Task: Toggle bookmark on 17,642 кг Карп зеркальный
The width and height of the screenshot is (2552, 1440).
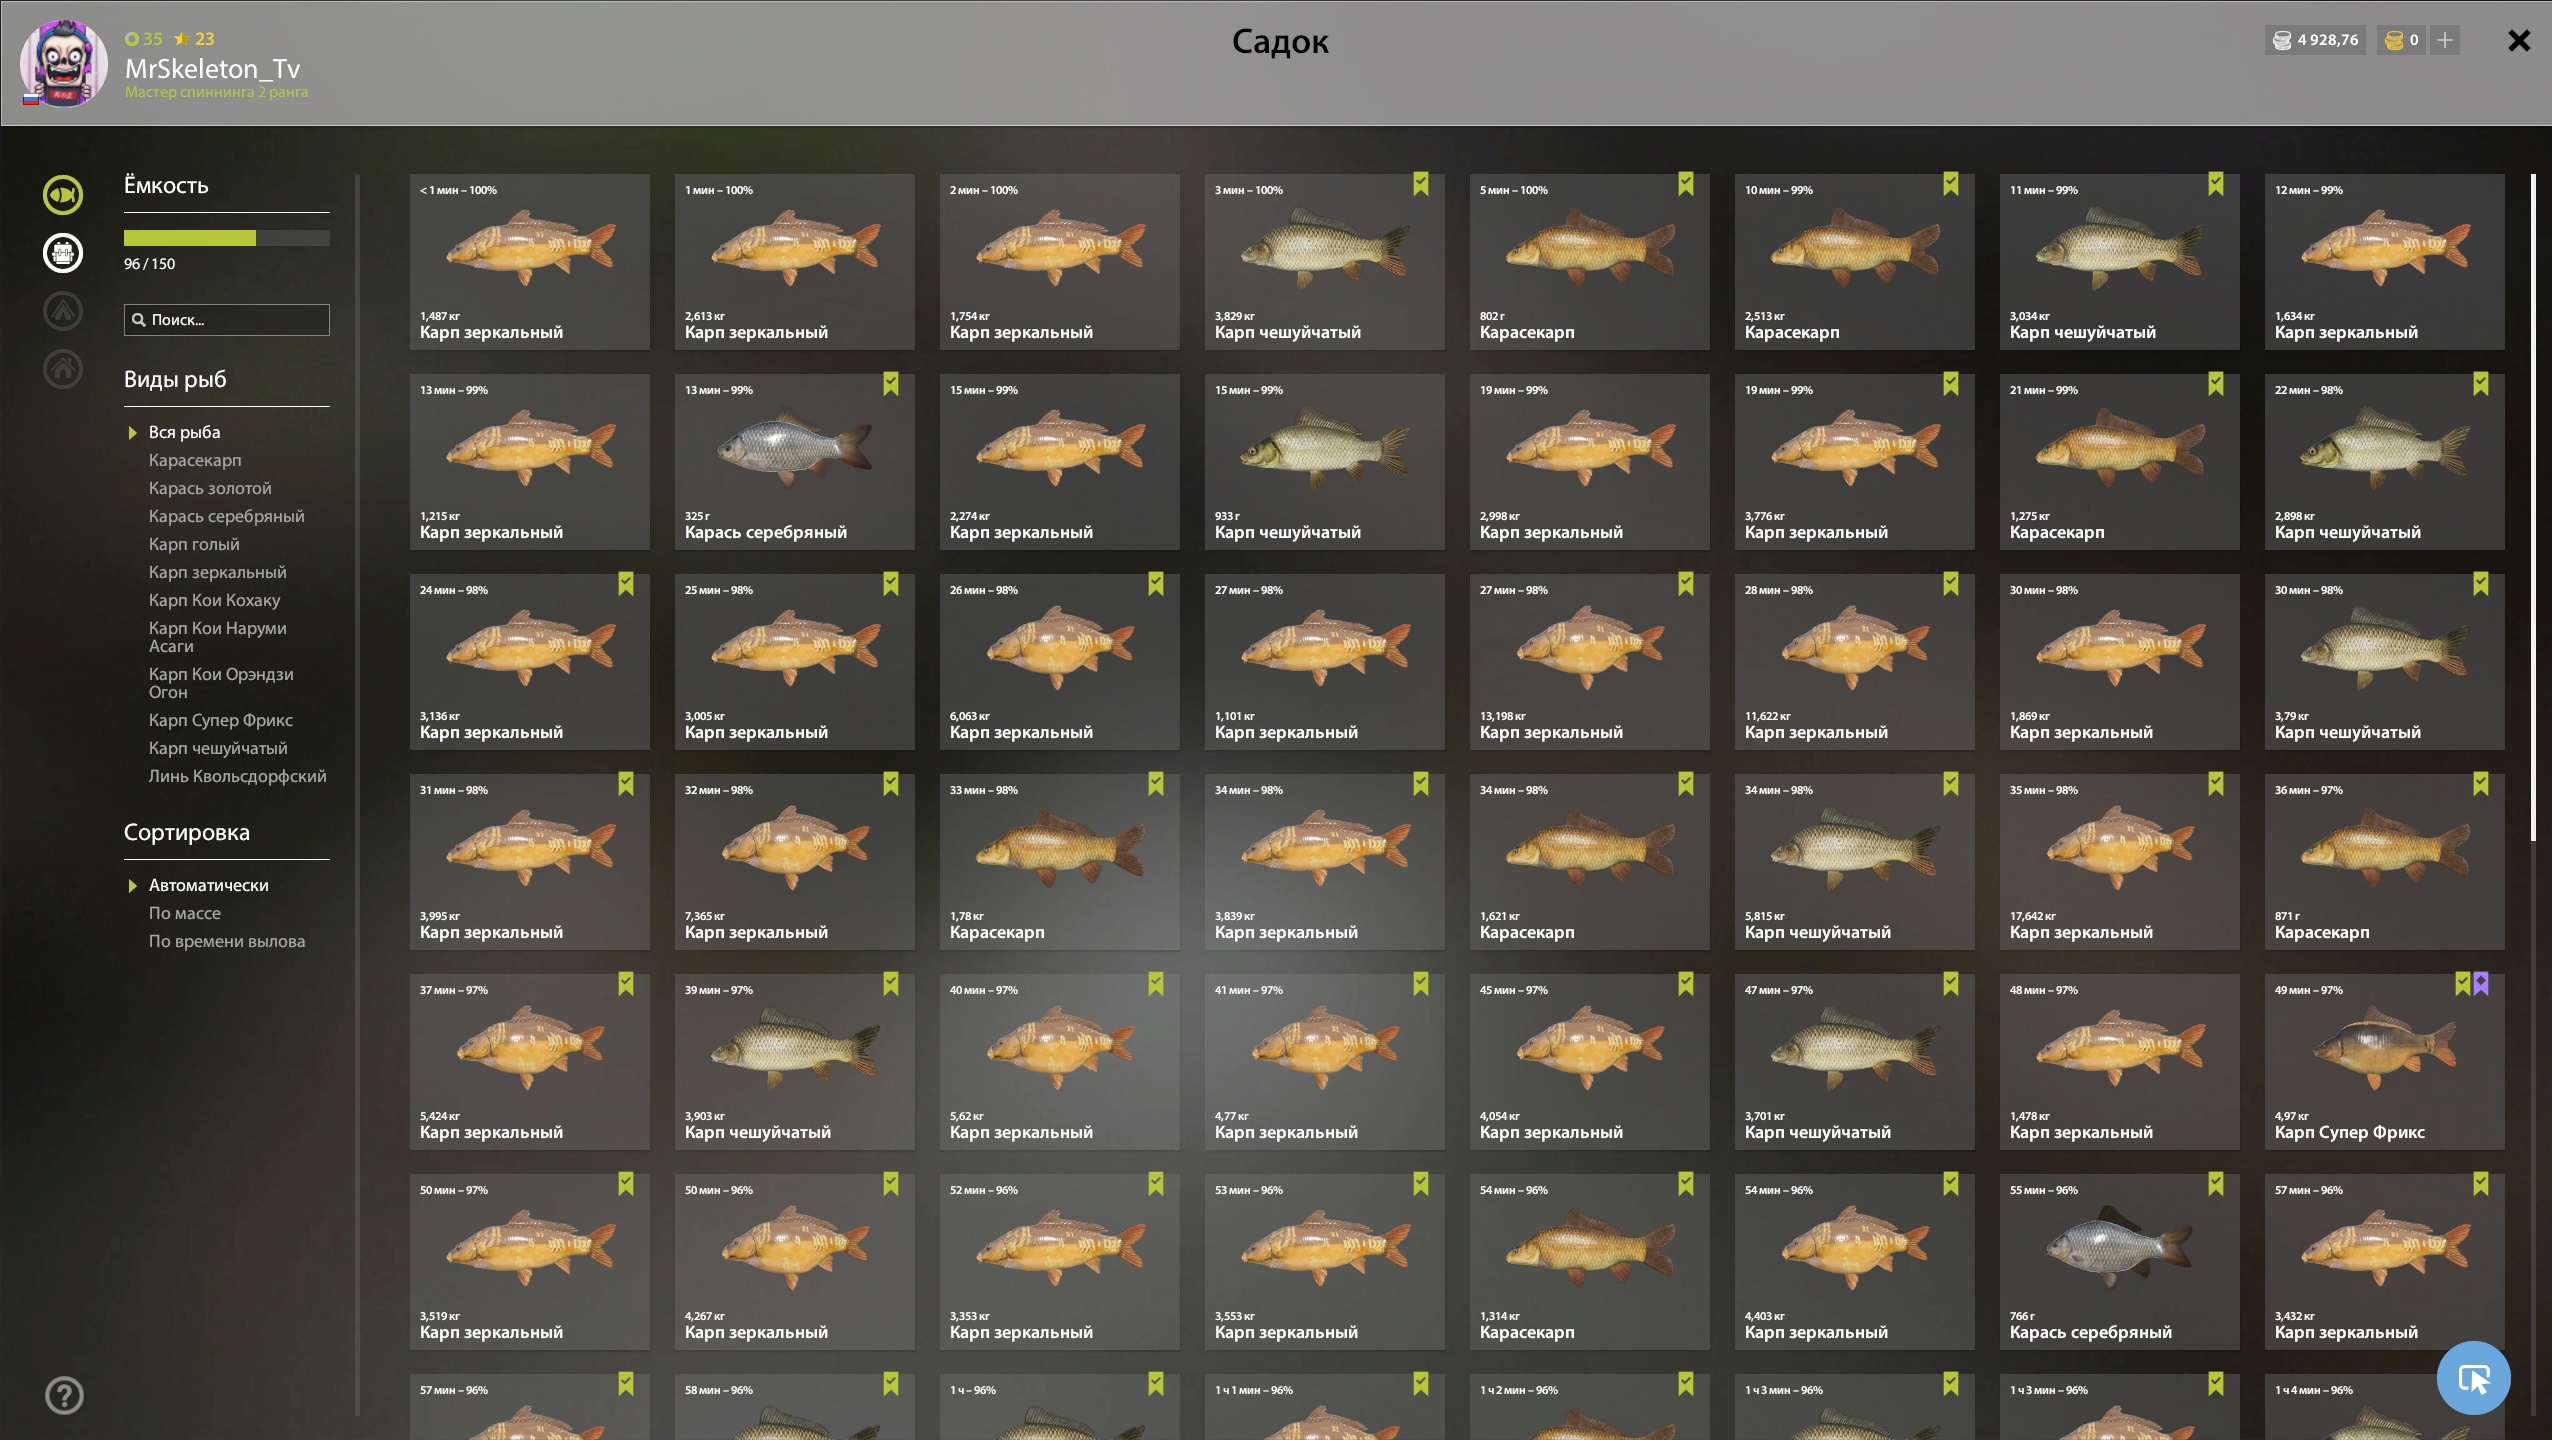Action: pos(2216,784)
